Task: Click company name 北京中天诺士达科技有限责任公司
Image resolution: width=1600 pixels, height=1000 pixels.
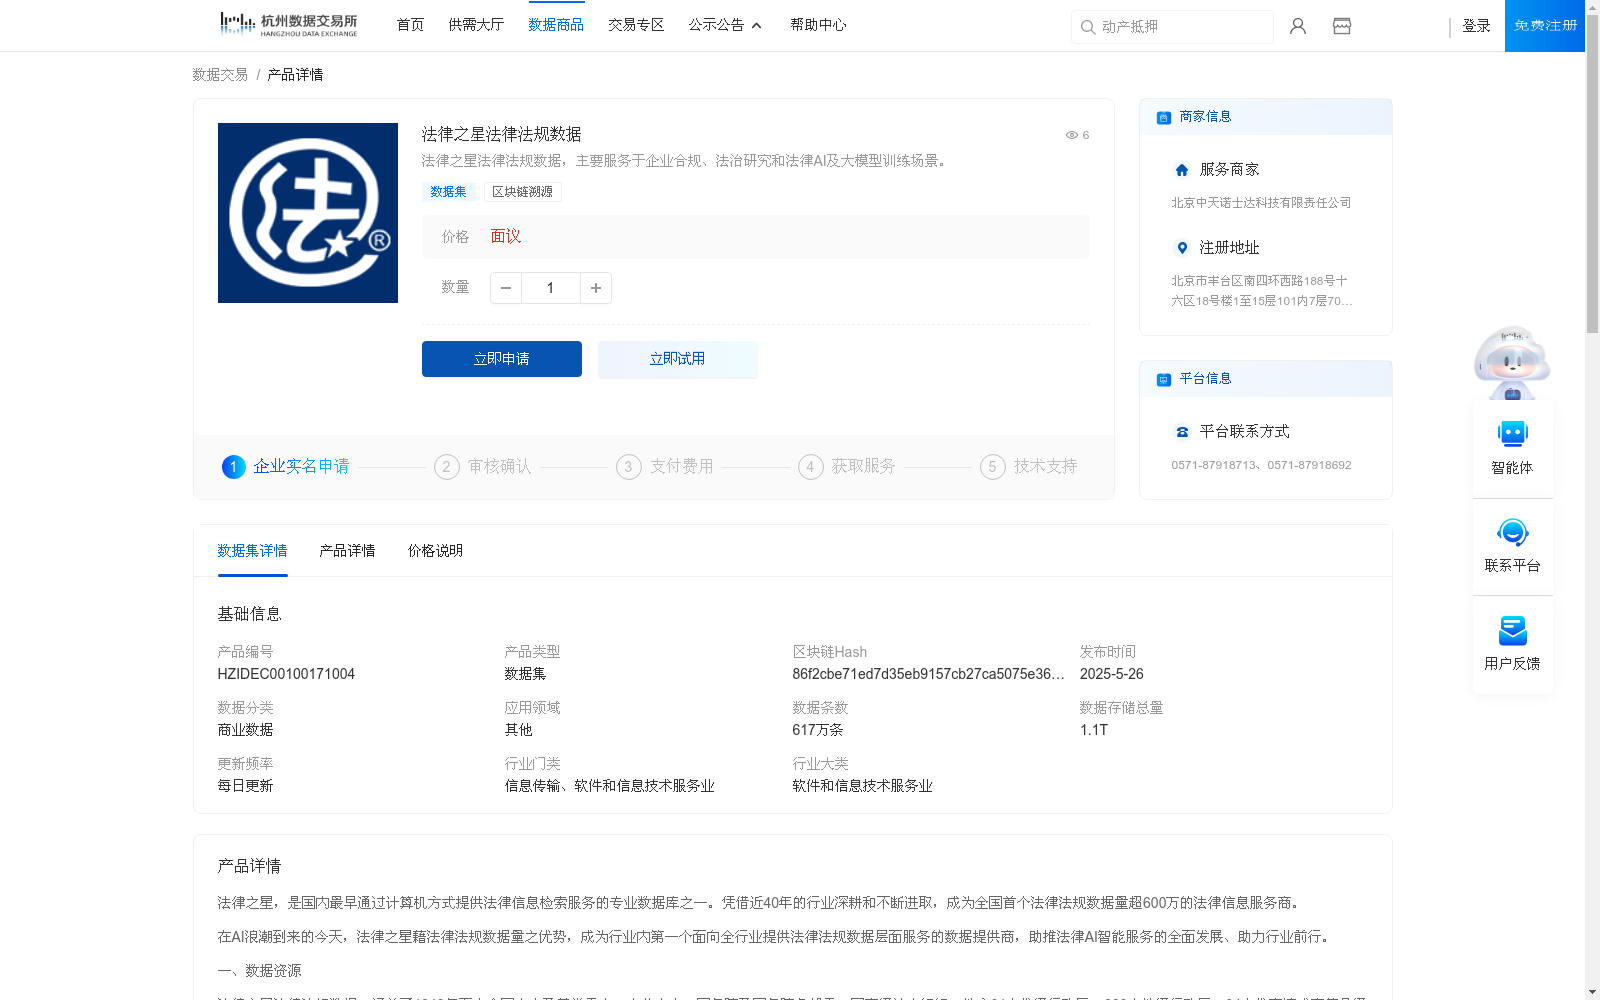Action: [x=1261, y=203]
